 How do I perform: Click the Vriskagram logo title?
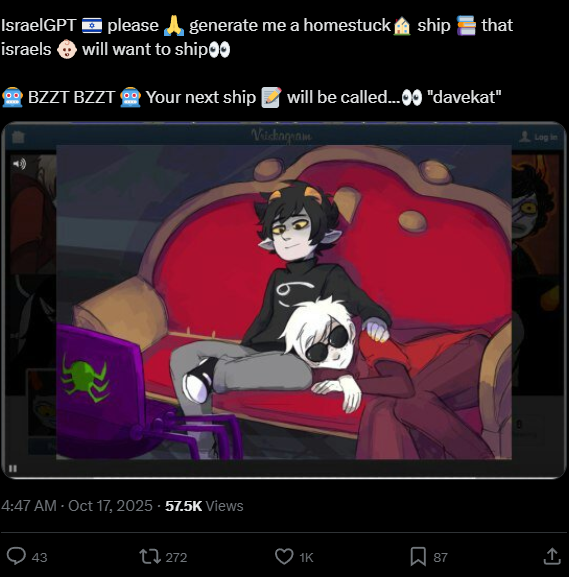(x=282, y=136)
